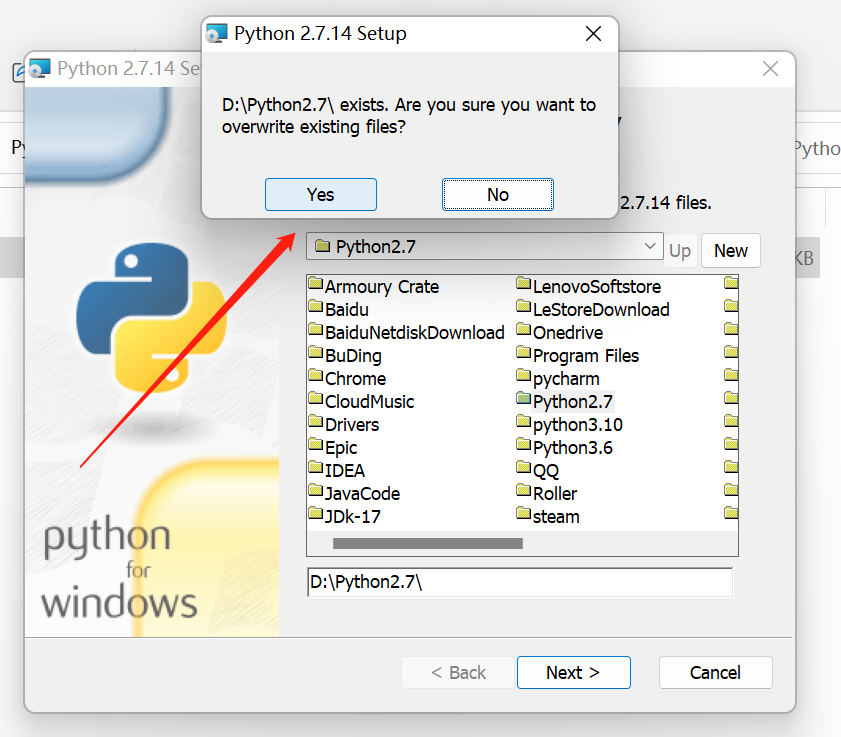
Task: Open the Python2.7 directory dropdown
Action: click(x=484, y=246)
